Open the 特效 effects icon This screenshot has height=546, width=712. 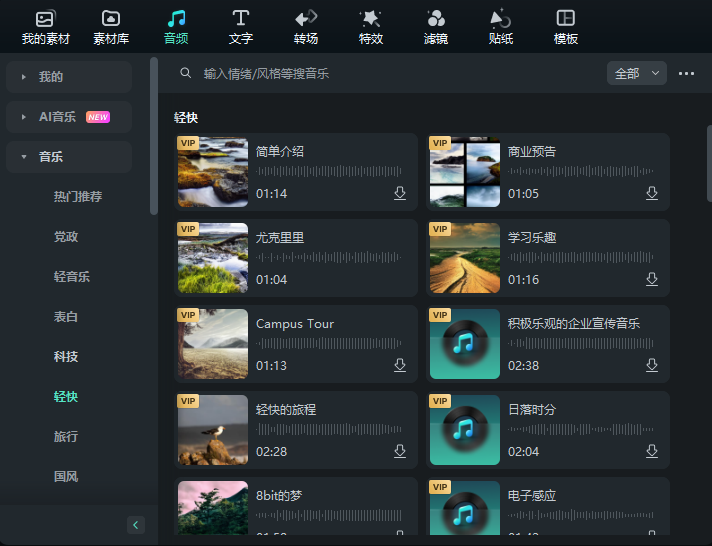coord(371,19)
